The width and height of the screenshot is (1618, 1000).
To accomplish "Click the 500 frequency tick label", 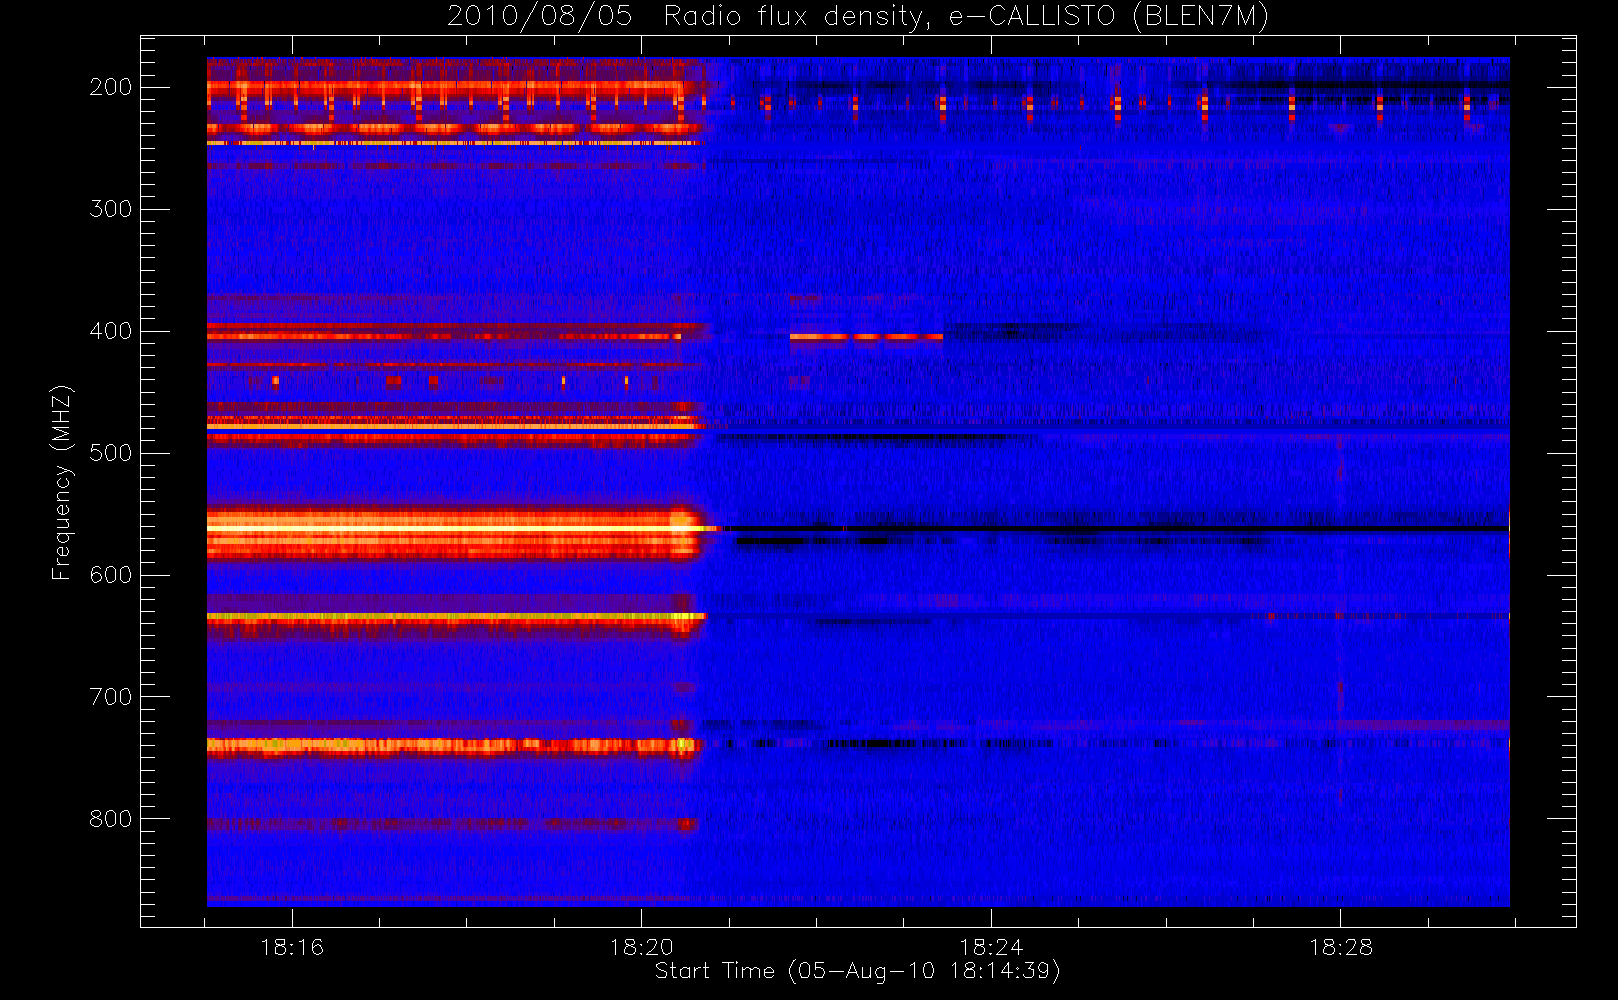I will coord(111,453).
